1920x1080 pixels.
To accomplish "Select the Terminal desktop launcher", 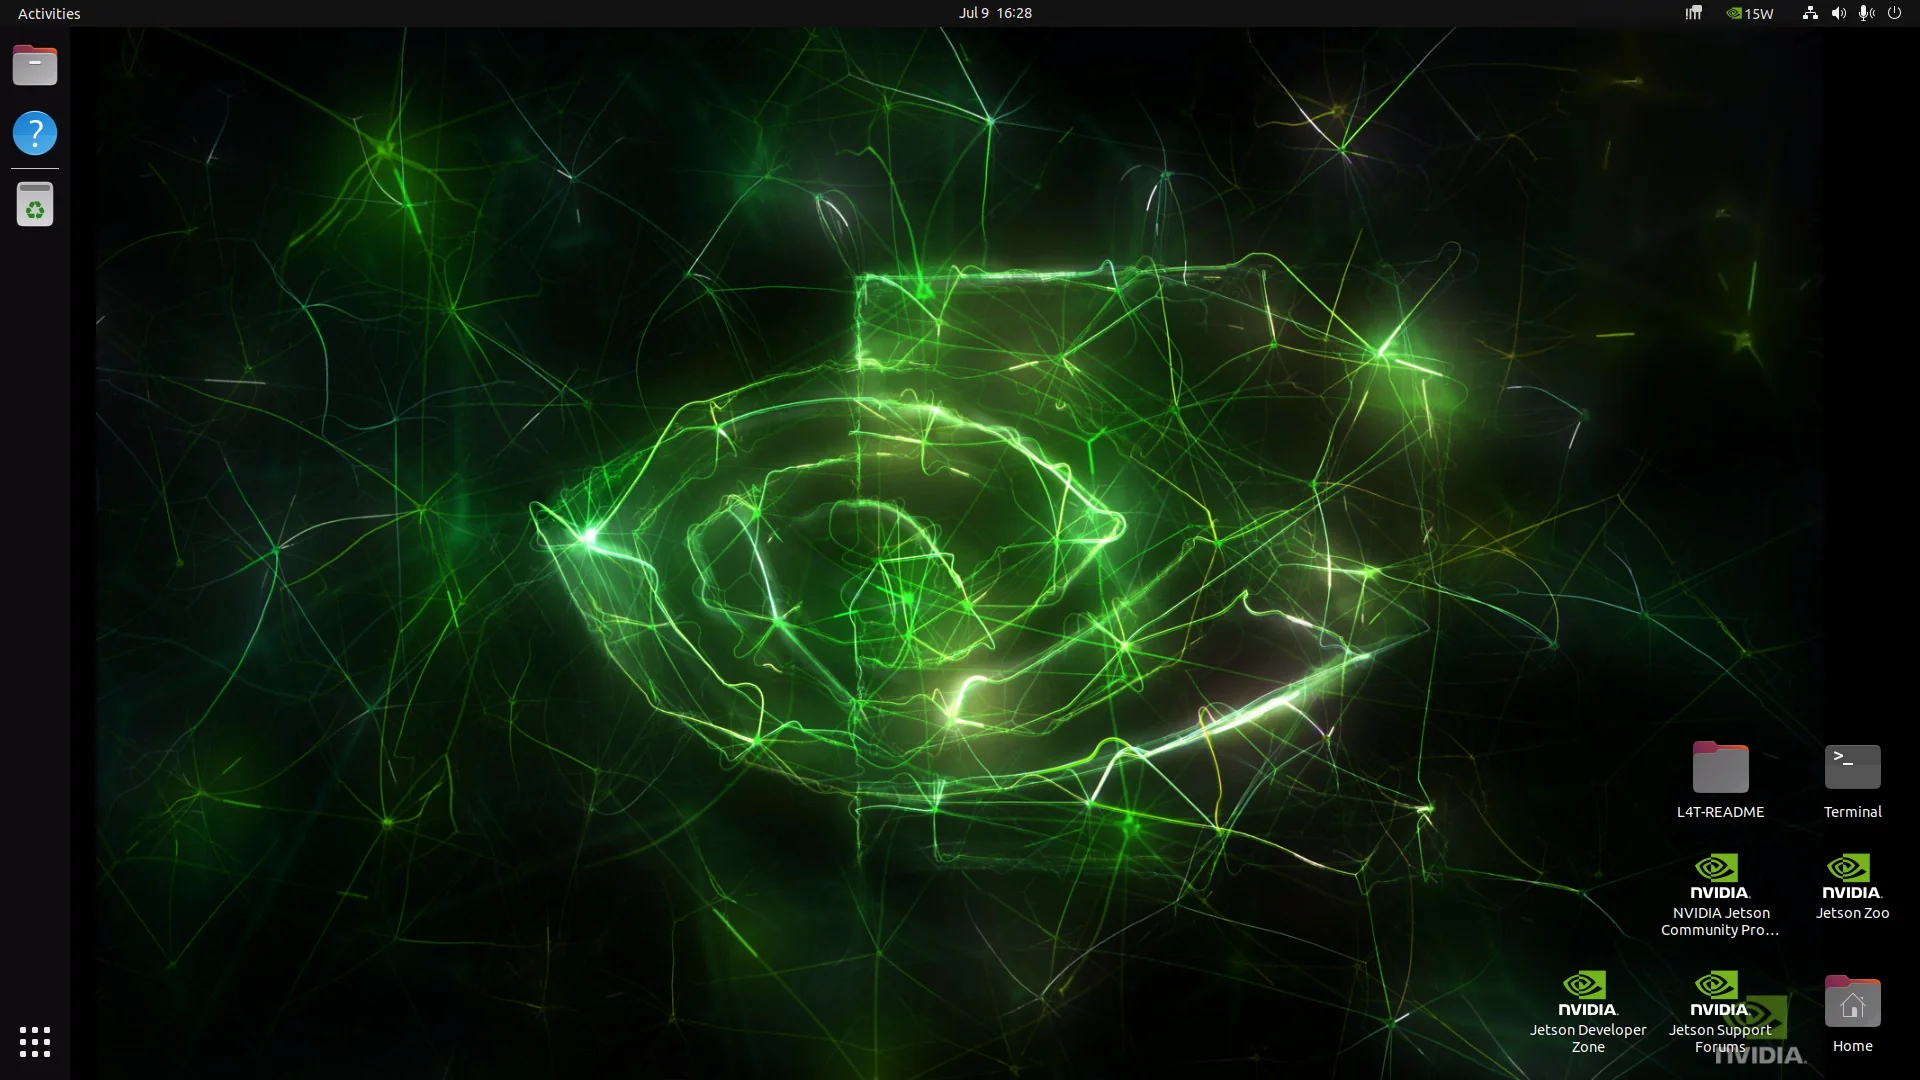I will 1852,780.
